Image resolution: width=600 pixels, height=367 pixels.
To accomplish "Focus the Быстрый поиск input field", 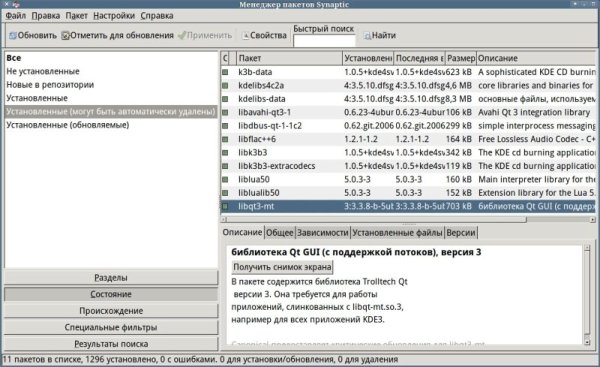I will tap(324, 41).
